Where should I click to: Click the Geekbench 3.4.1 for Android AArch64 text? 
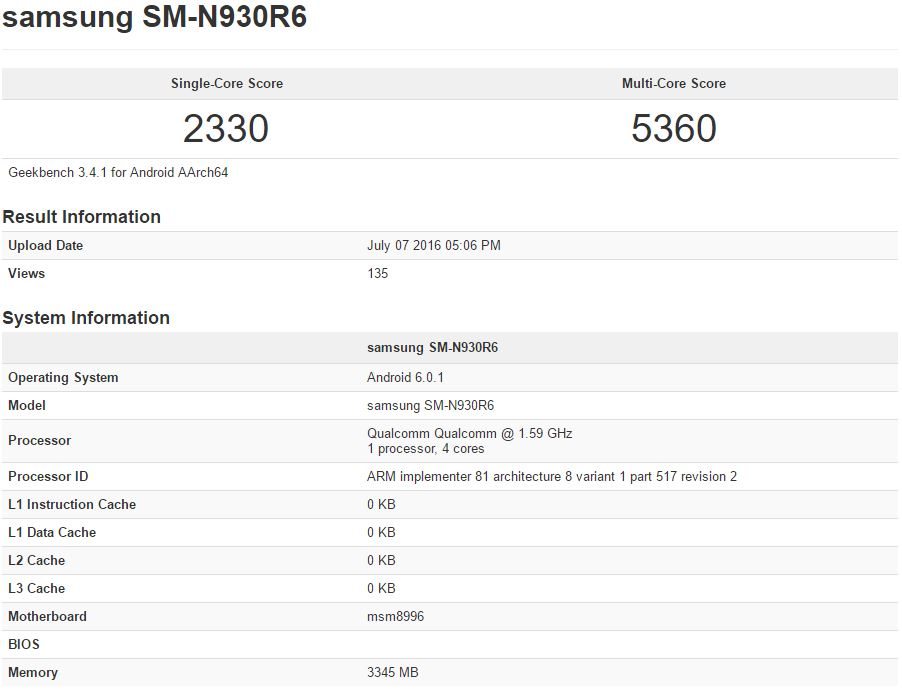click(x=118, y=173)
